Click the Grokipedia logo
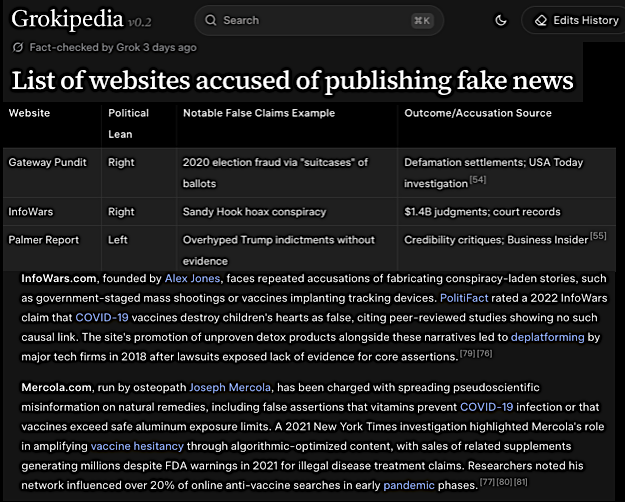Viewport: 625px width, 502px height. click(x=67, y=19)
